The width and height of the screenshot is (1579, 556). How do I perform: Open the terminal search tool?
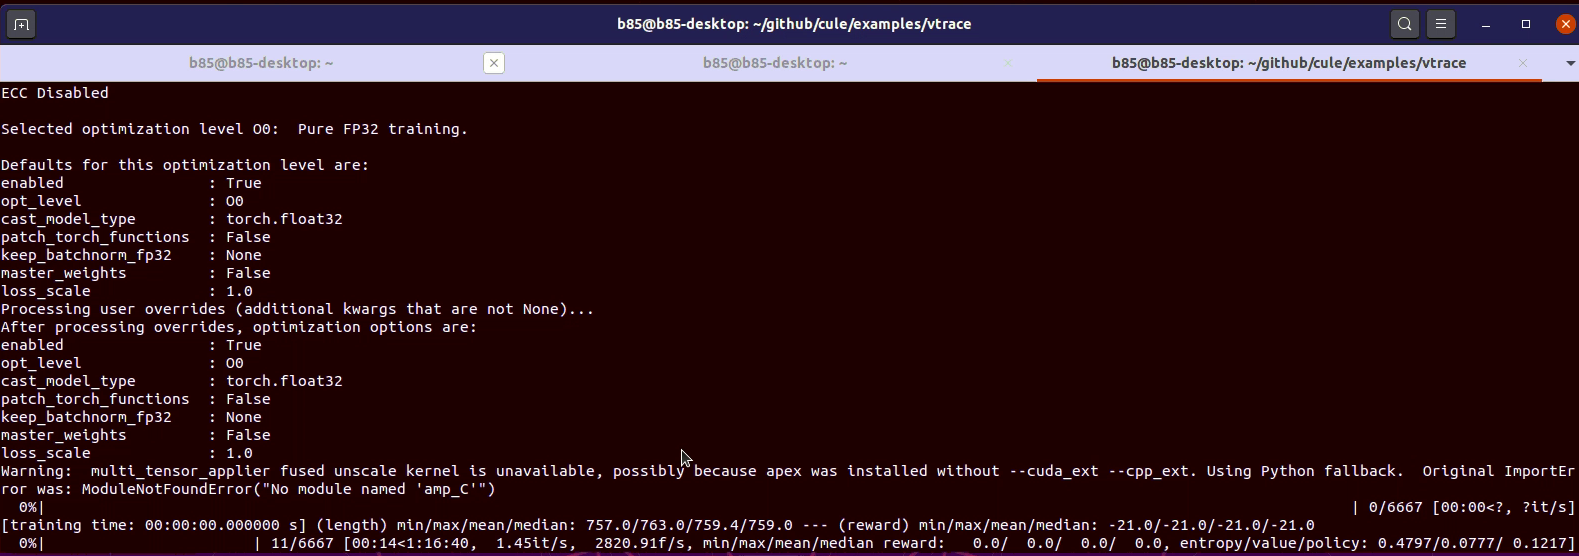(1405, 24)
